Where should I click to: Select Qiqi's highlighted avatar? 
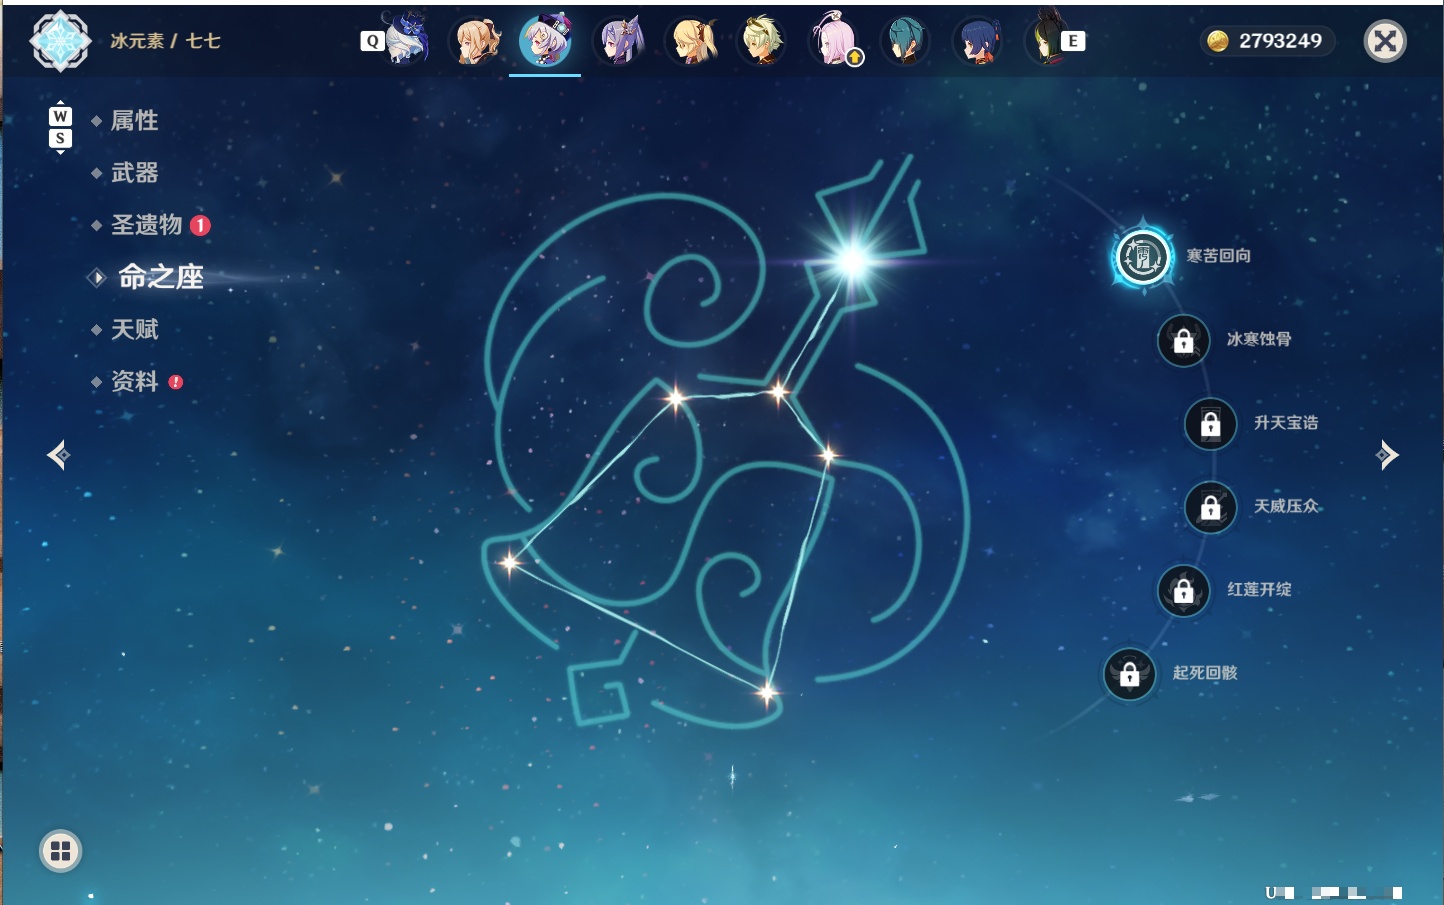pyautogui.click(x=546, y=41)
